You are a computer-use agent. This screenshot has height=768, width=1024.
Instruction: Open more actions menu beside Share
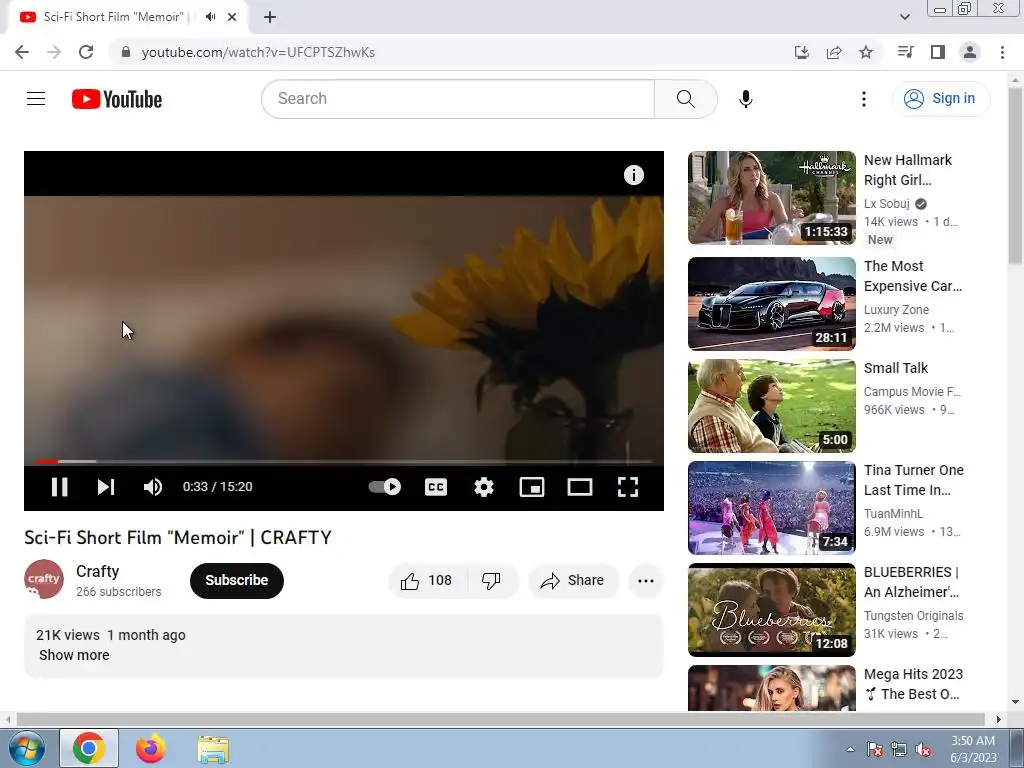(645, 581)
